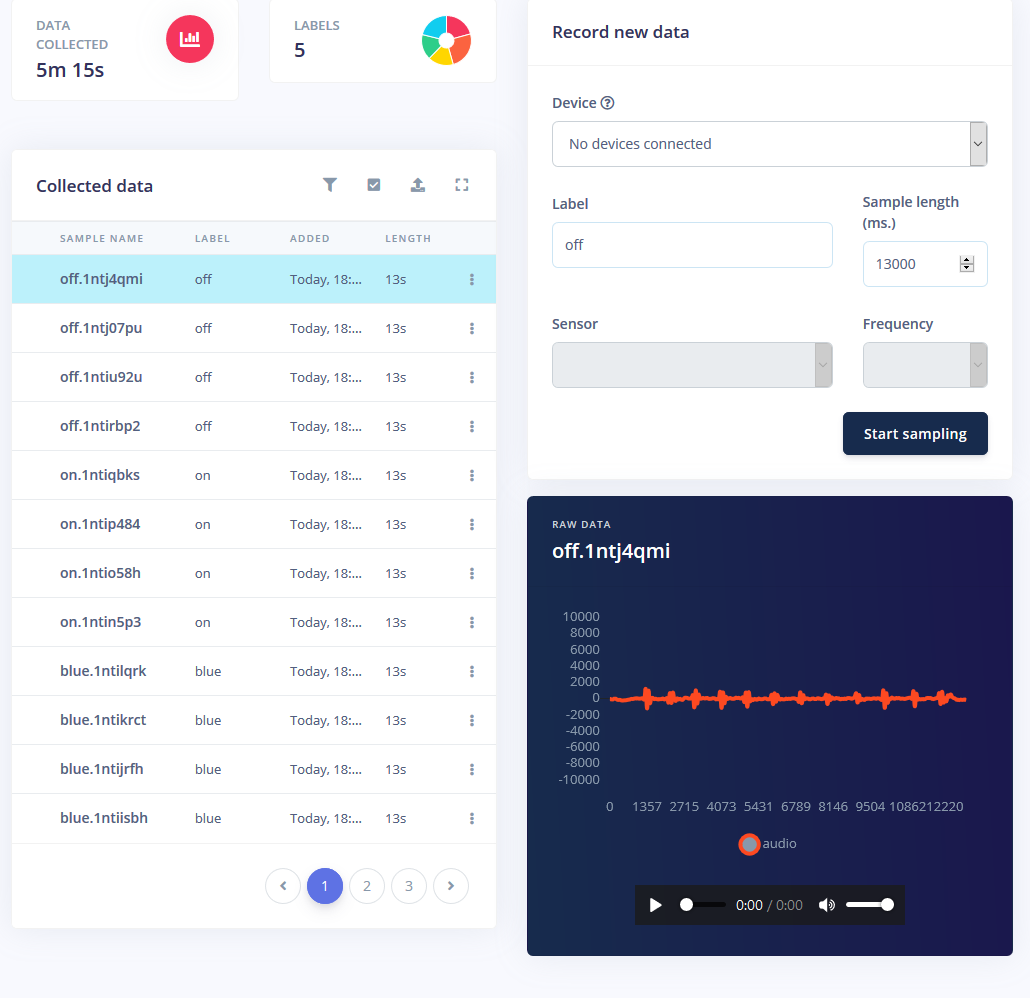Go to page 2 of collected data

coord(366,886)
